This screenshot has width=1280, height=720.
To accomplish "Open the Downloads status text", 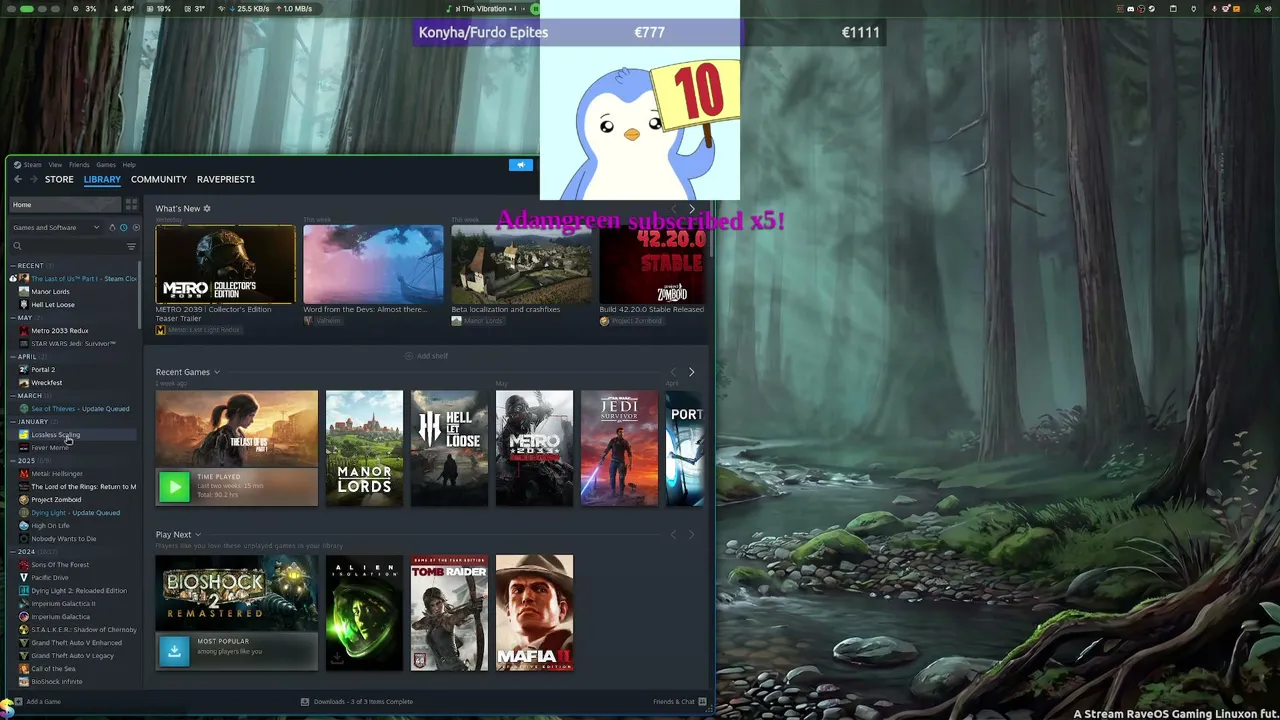I will point(363,702).
